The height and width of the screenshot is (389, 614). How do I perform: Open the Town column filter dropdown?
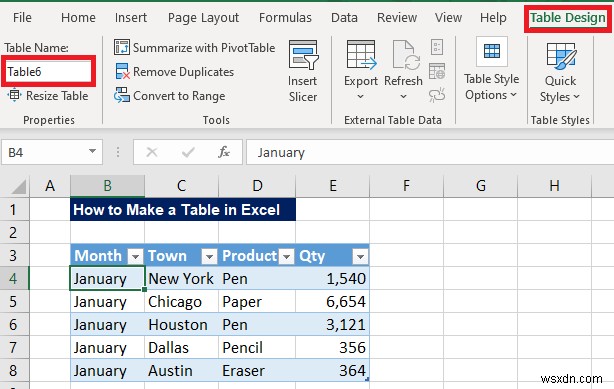(209, 257)
